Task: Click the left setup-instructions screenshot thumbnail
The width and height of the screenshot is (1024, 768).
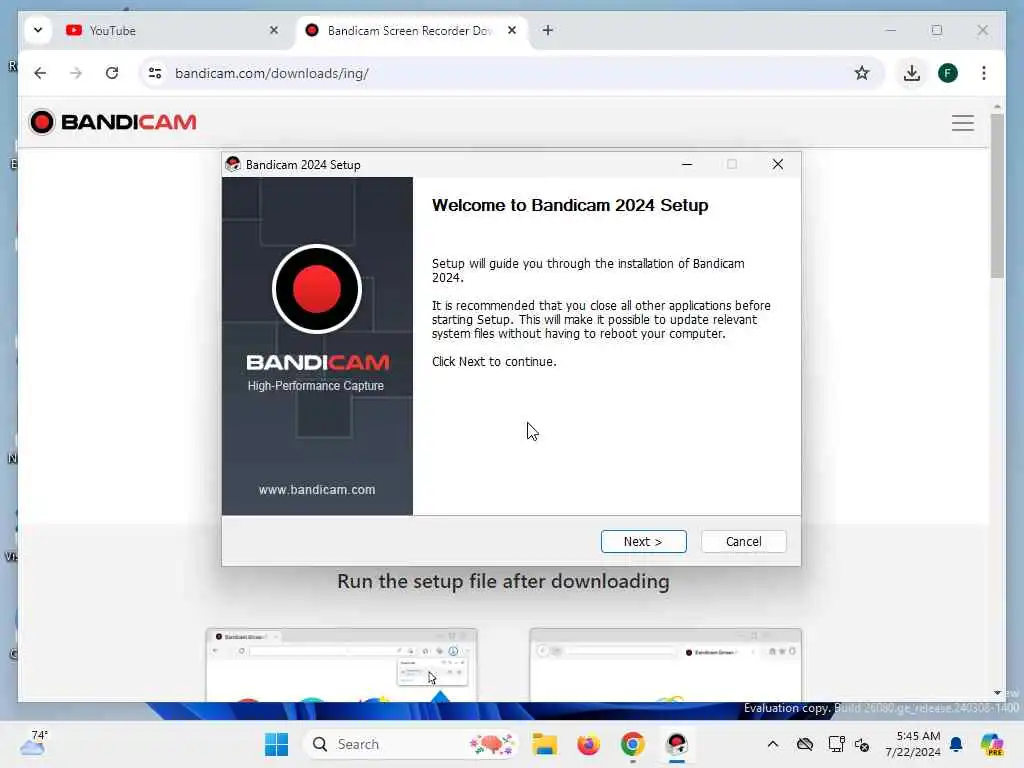Action: tap(342, 665)
